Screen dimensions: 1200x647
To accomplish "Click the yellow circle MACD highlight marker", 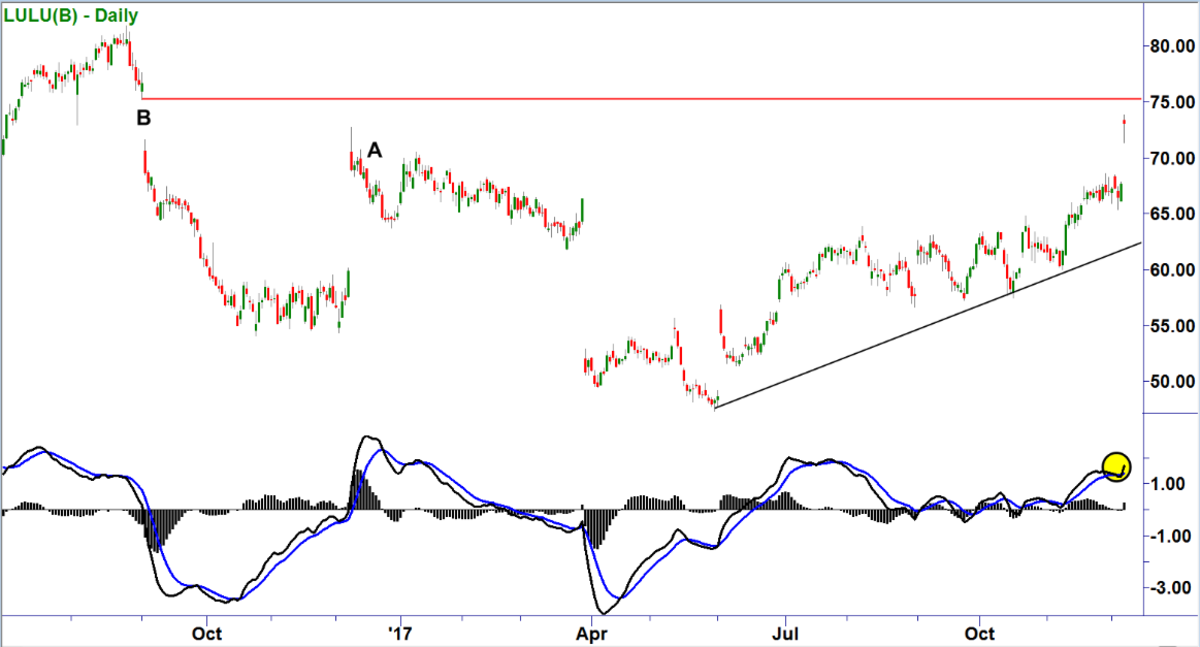I will pyautogui.click(x=1116, y=465).
